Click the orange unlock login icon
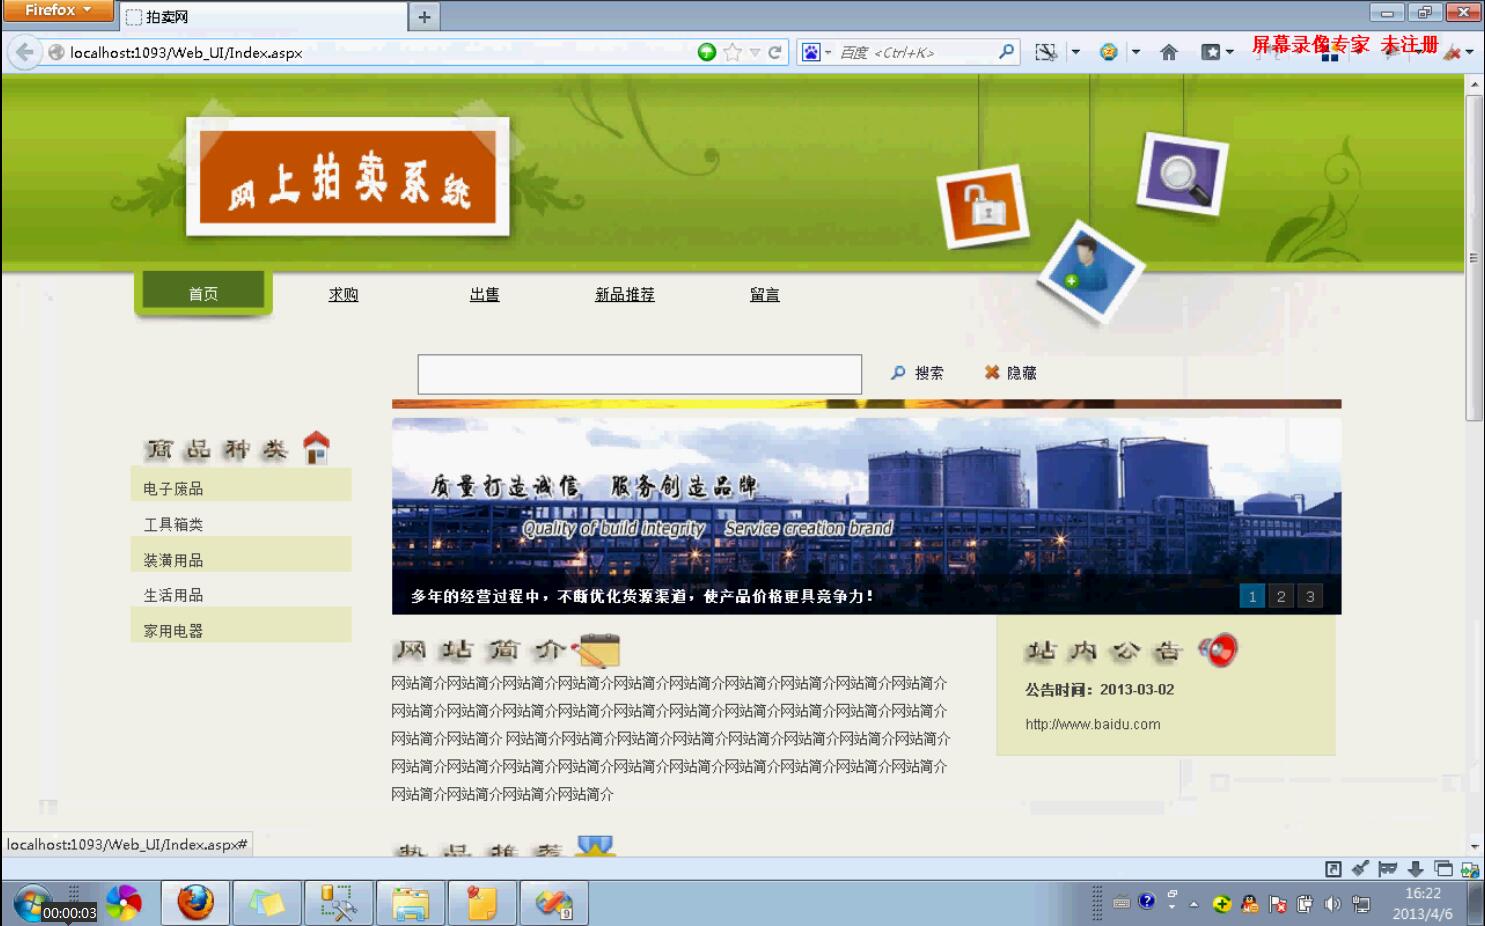Viewport: 1485px width, 926px height. (984, 207)
